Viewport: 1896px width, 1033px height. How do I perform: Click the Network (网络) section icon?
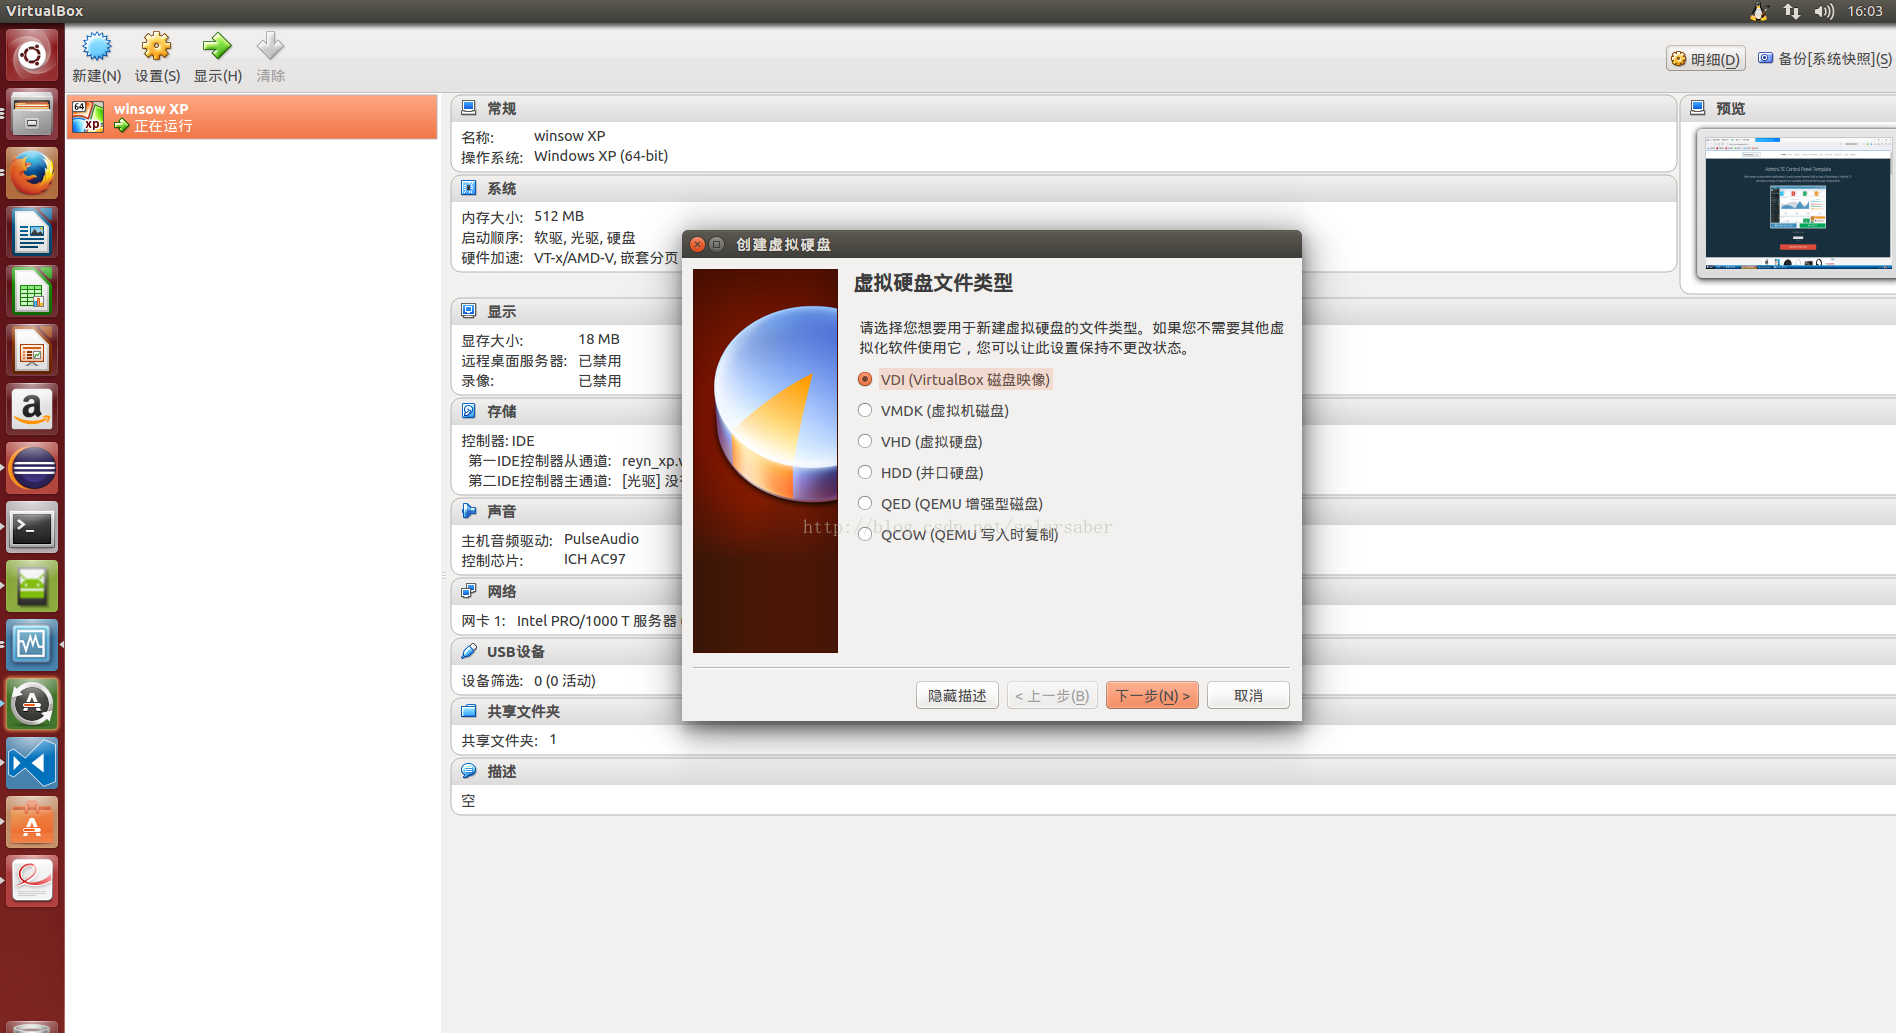pyautogui.click(x=469, y=591)
